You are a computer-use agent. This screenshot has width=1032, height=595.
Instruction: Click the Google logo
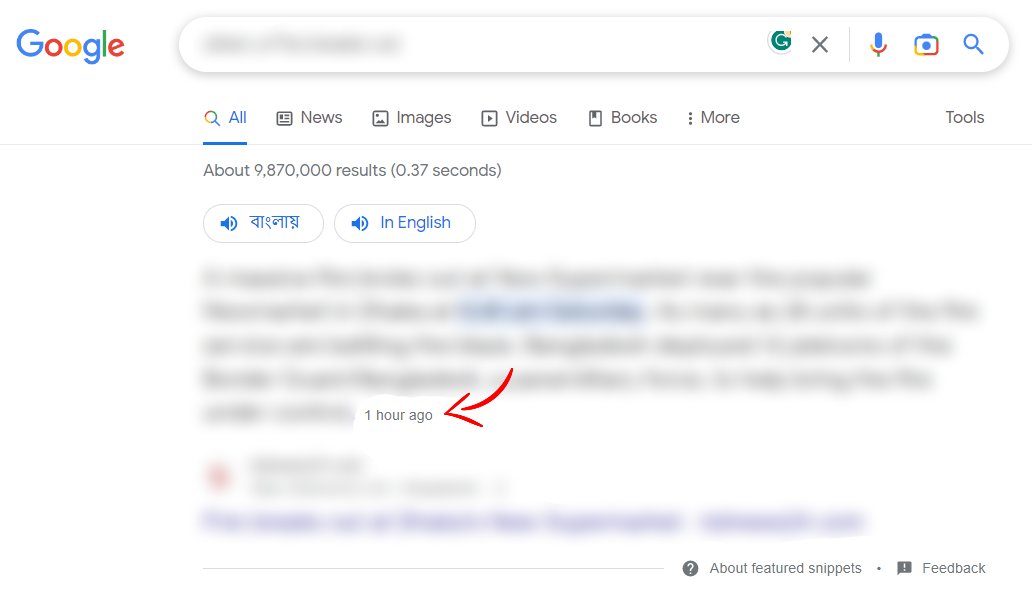70,45
